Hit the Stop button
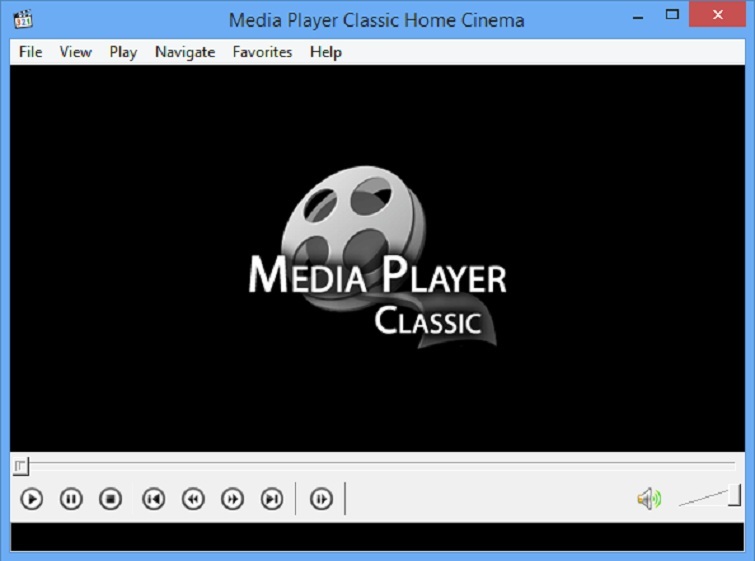The image size is (755, 561). point(110,499)
